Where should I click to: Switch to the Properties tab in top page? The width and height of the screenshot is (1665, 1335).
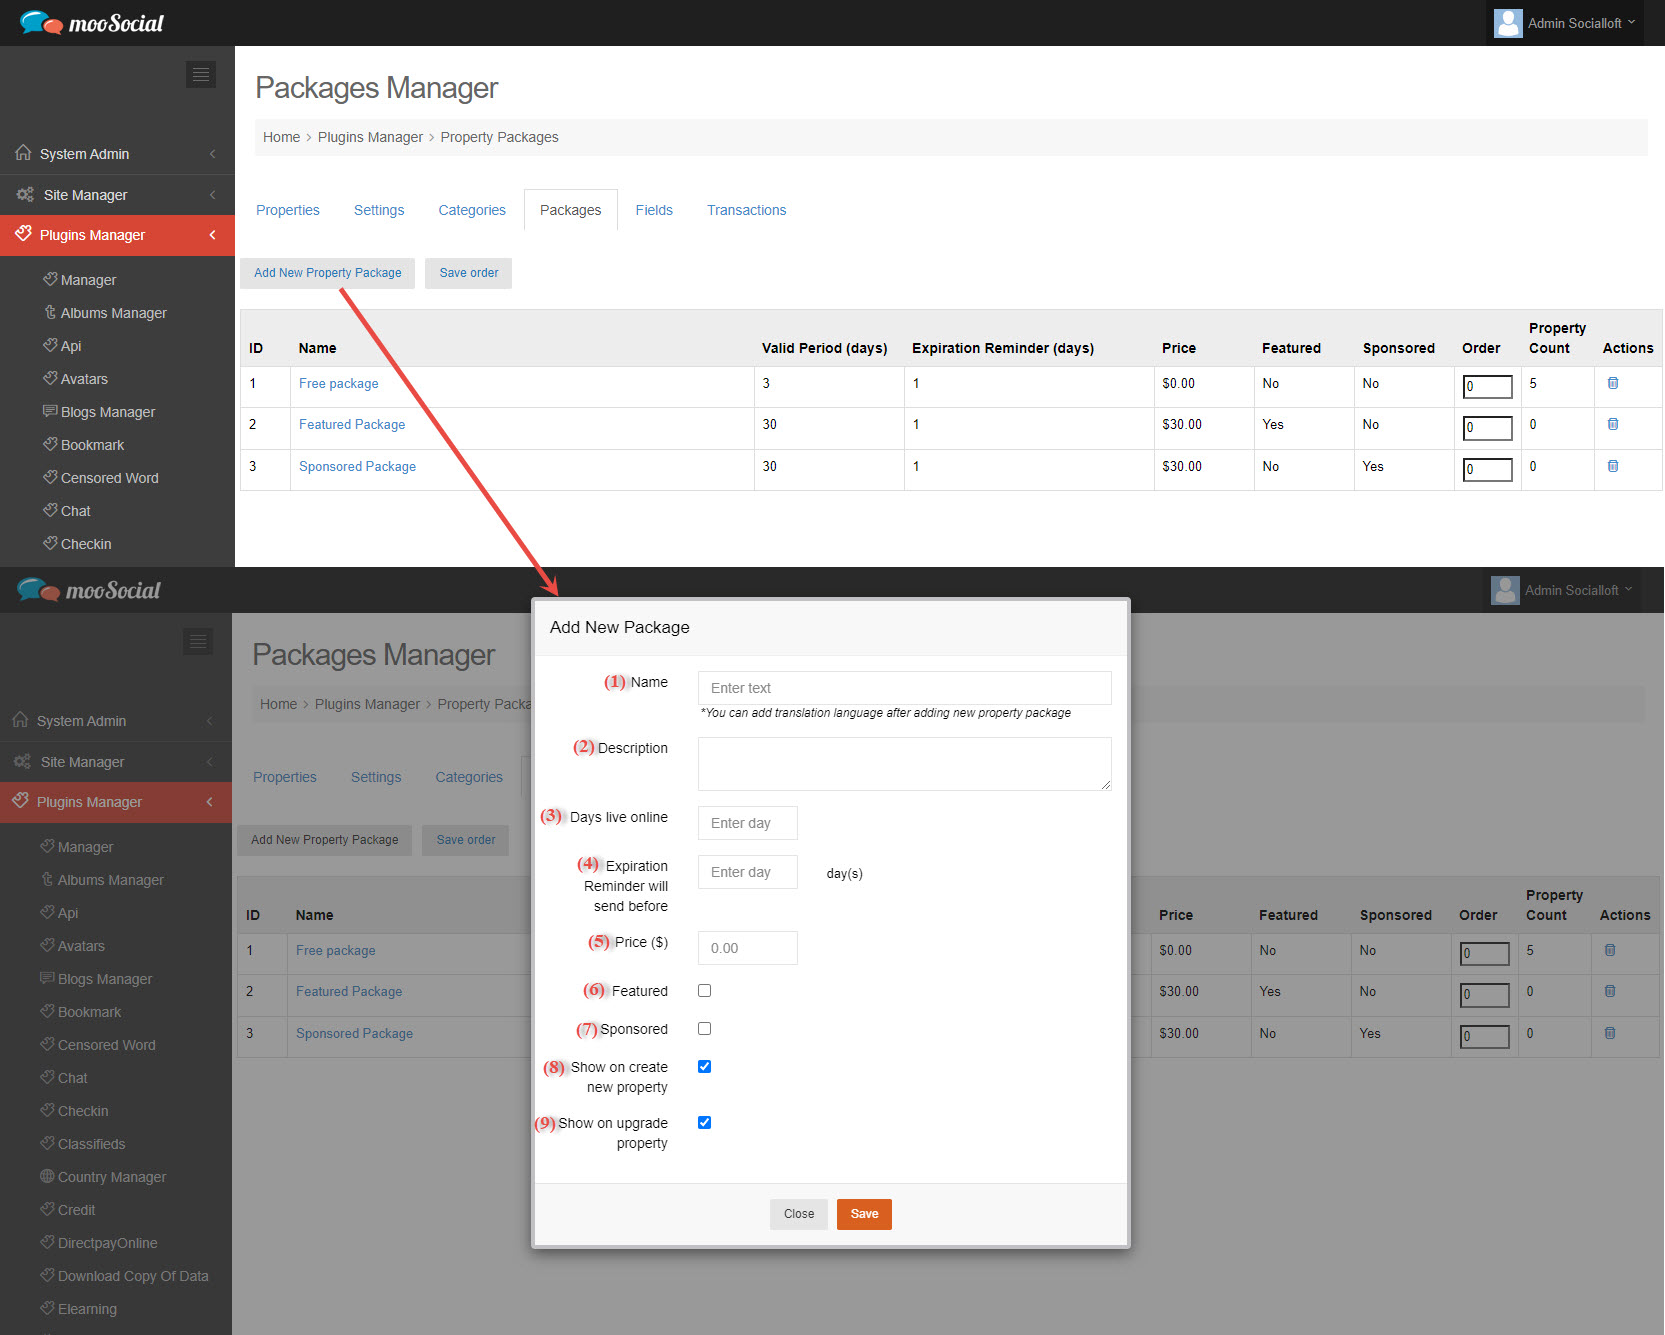(x=288, y=210)
